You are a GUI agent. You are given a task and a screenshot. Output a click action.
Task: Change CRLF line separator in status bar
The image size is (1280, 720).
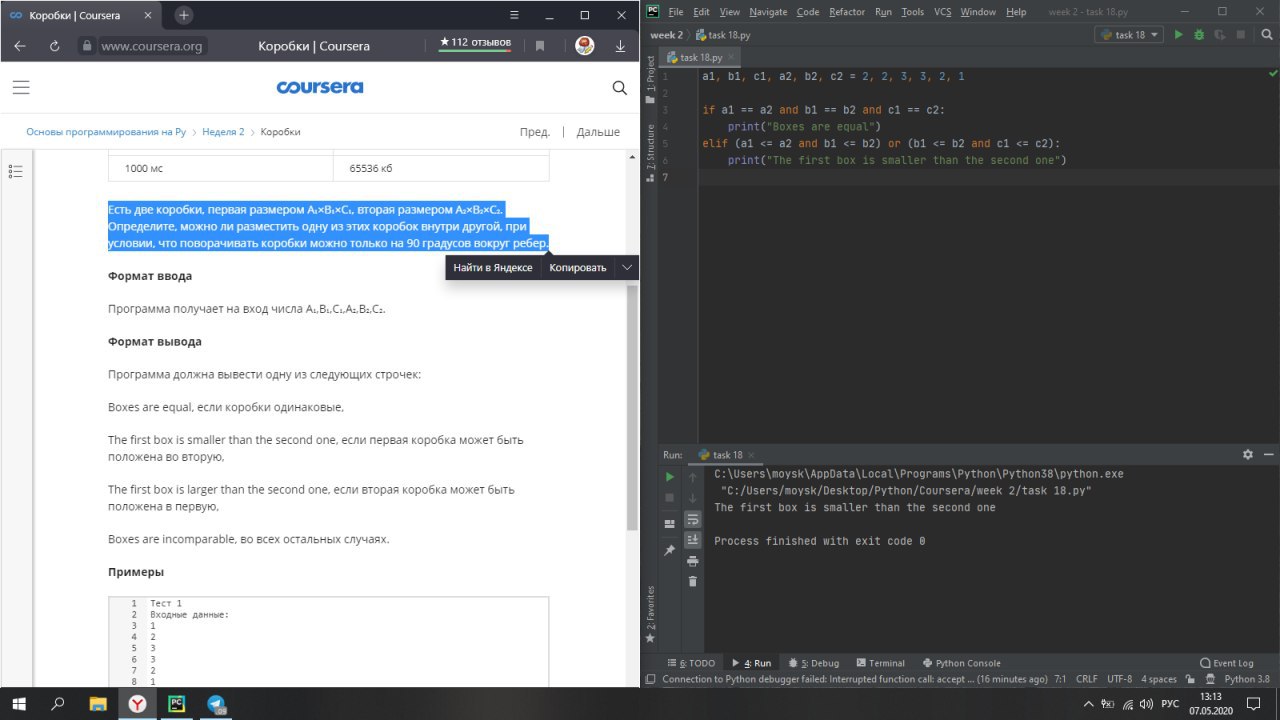pyautogui.click(x=1087, y=679)
